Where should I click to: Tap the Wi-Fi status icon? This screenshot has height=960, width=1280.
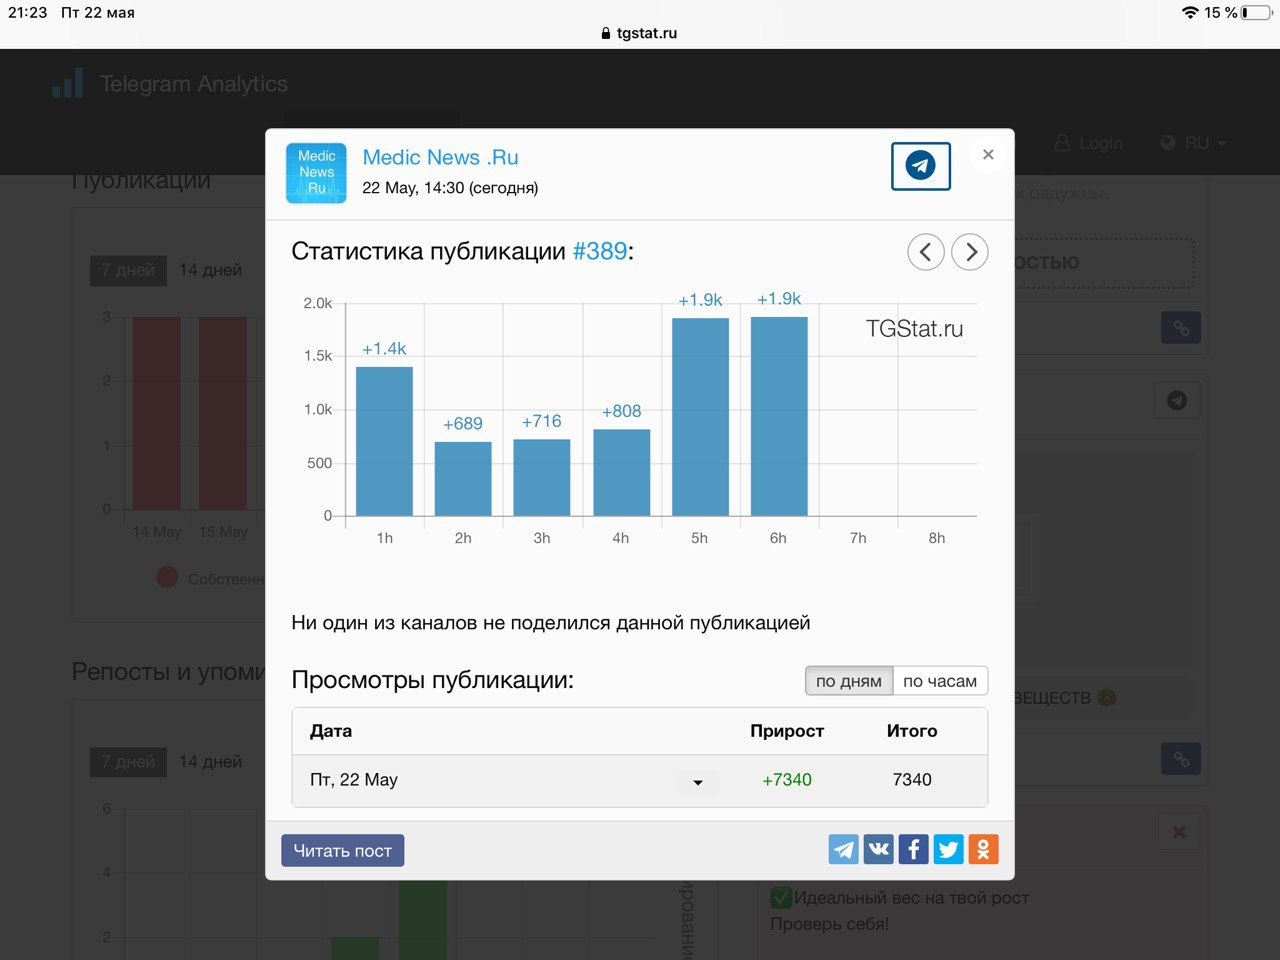pyautogui.click(x=1190, y=13)
